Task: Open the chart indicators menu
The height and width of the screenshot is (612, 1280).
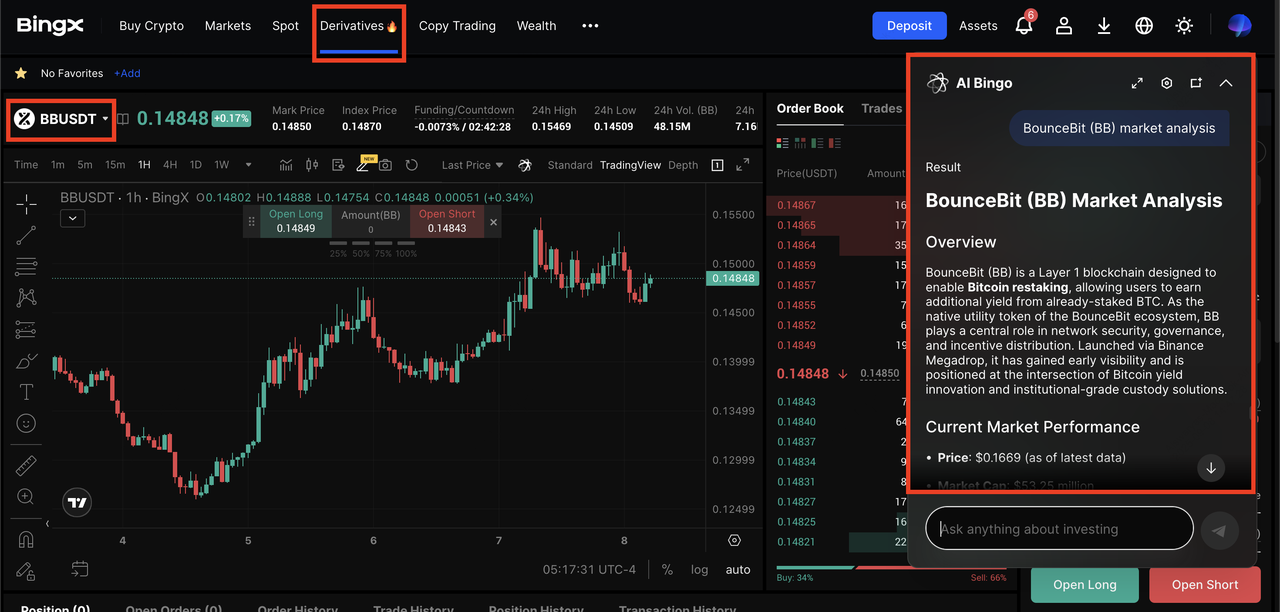Action: coord(286,165)
